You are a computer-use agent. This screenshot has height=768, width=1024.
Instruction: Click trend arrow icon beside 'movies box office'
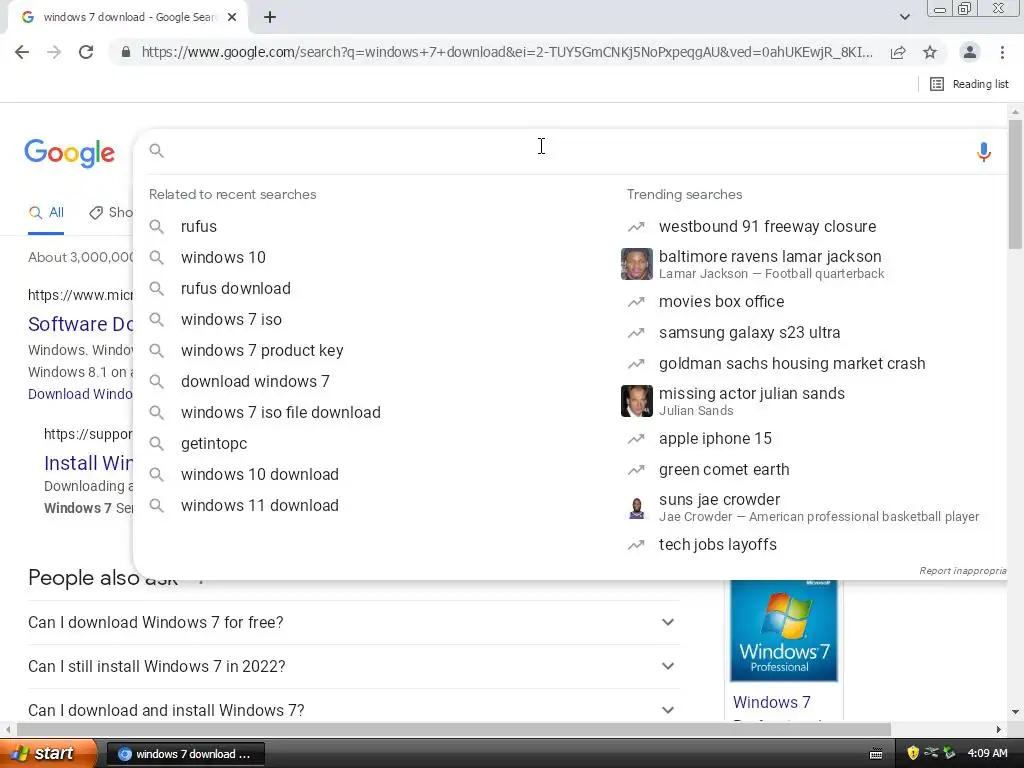coord(636,302)
